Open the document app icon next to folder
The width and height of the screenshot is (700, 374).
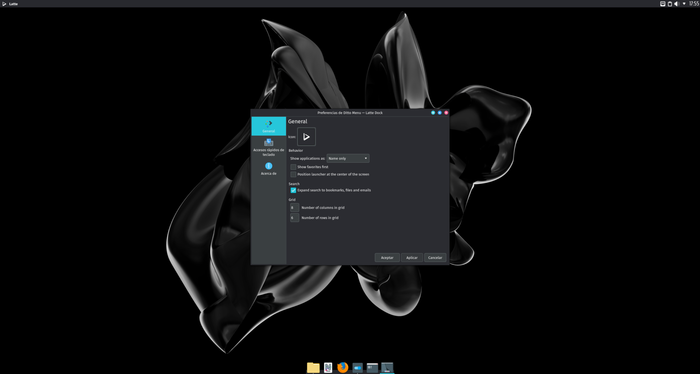[328, 367]
